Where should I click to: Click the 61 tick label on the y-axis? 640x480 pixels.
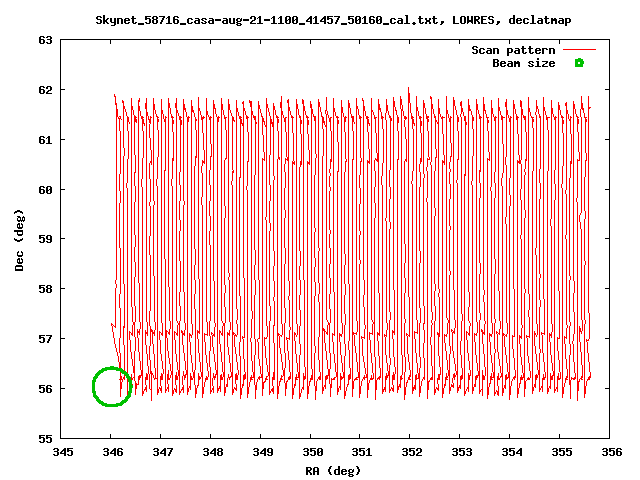pyautogui.click(x=44, y=140)
